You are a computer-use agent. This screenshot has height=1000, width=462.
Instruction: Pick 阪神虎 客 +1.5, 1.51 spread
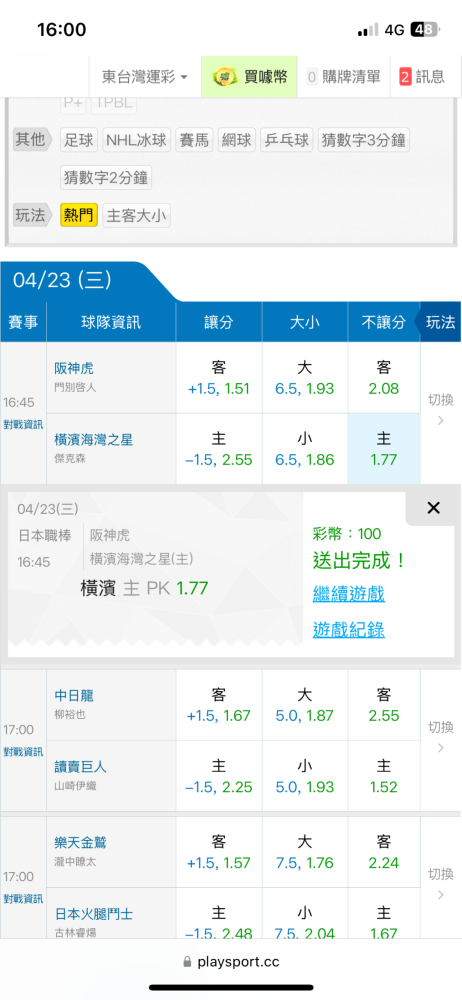pos(219,378)
